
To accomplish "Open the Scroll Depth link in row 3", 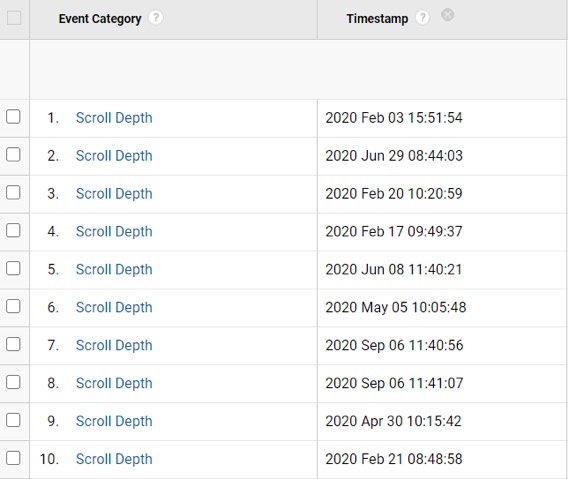I will pyautogui.click(x=114, y=194).
